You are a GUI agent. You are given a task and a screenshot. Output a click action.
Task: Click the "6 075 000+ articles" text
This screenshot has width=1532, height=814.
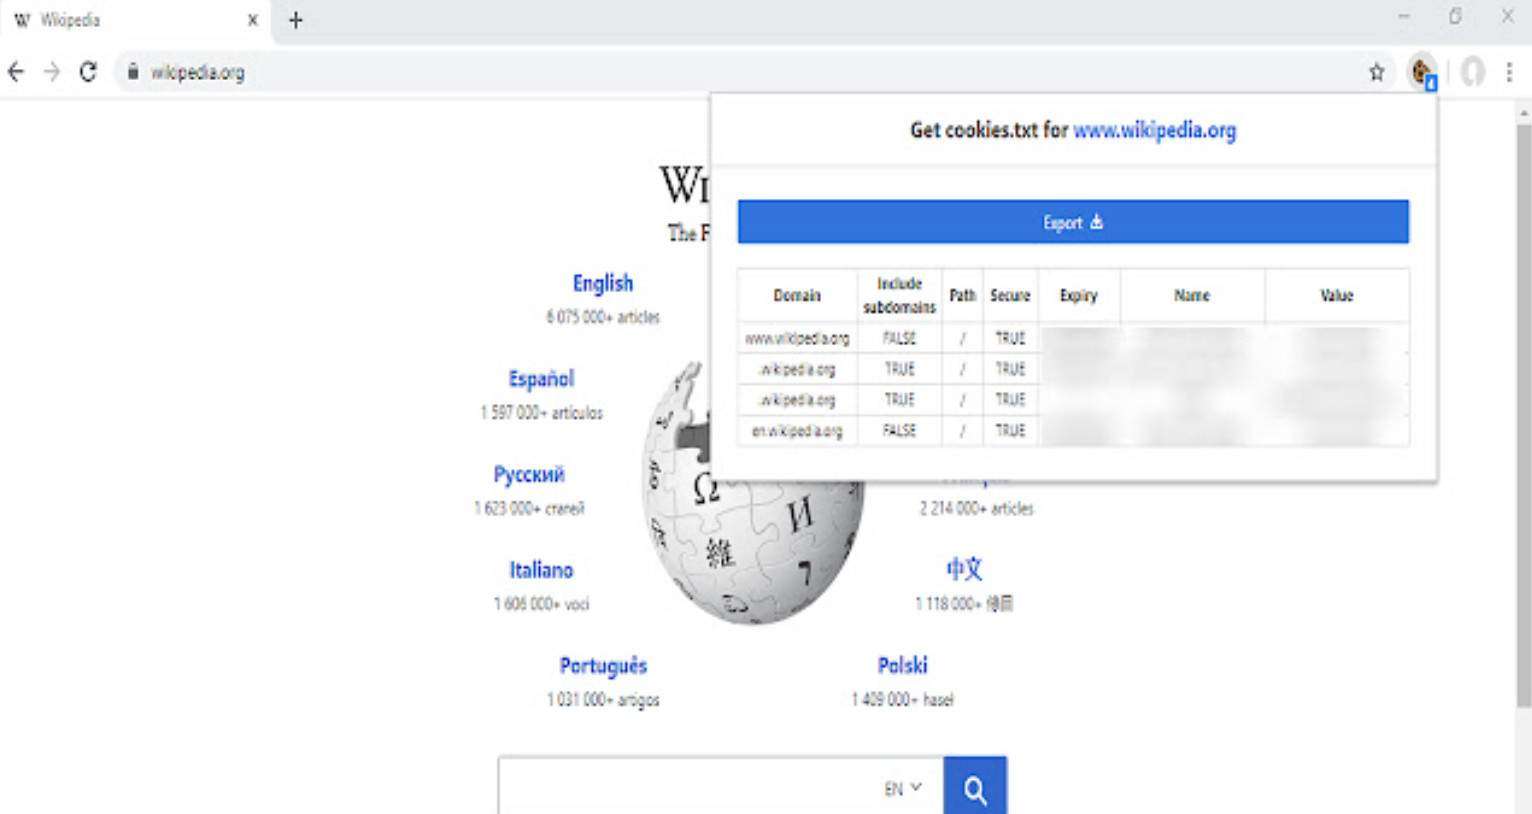(603, 317)
